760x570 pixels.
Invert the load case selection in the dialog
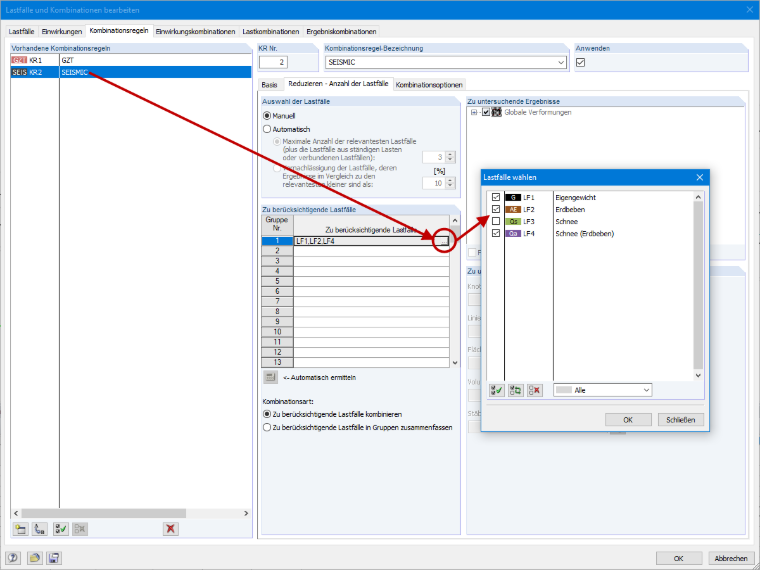point(516,390)
